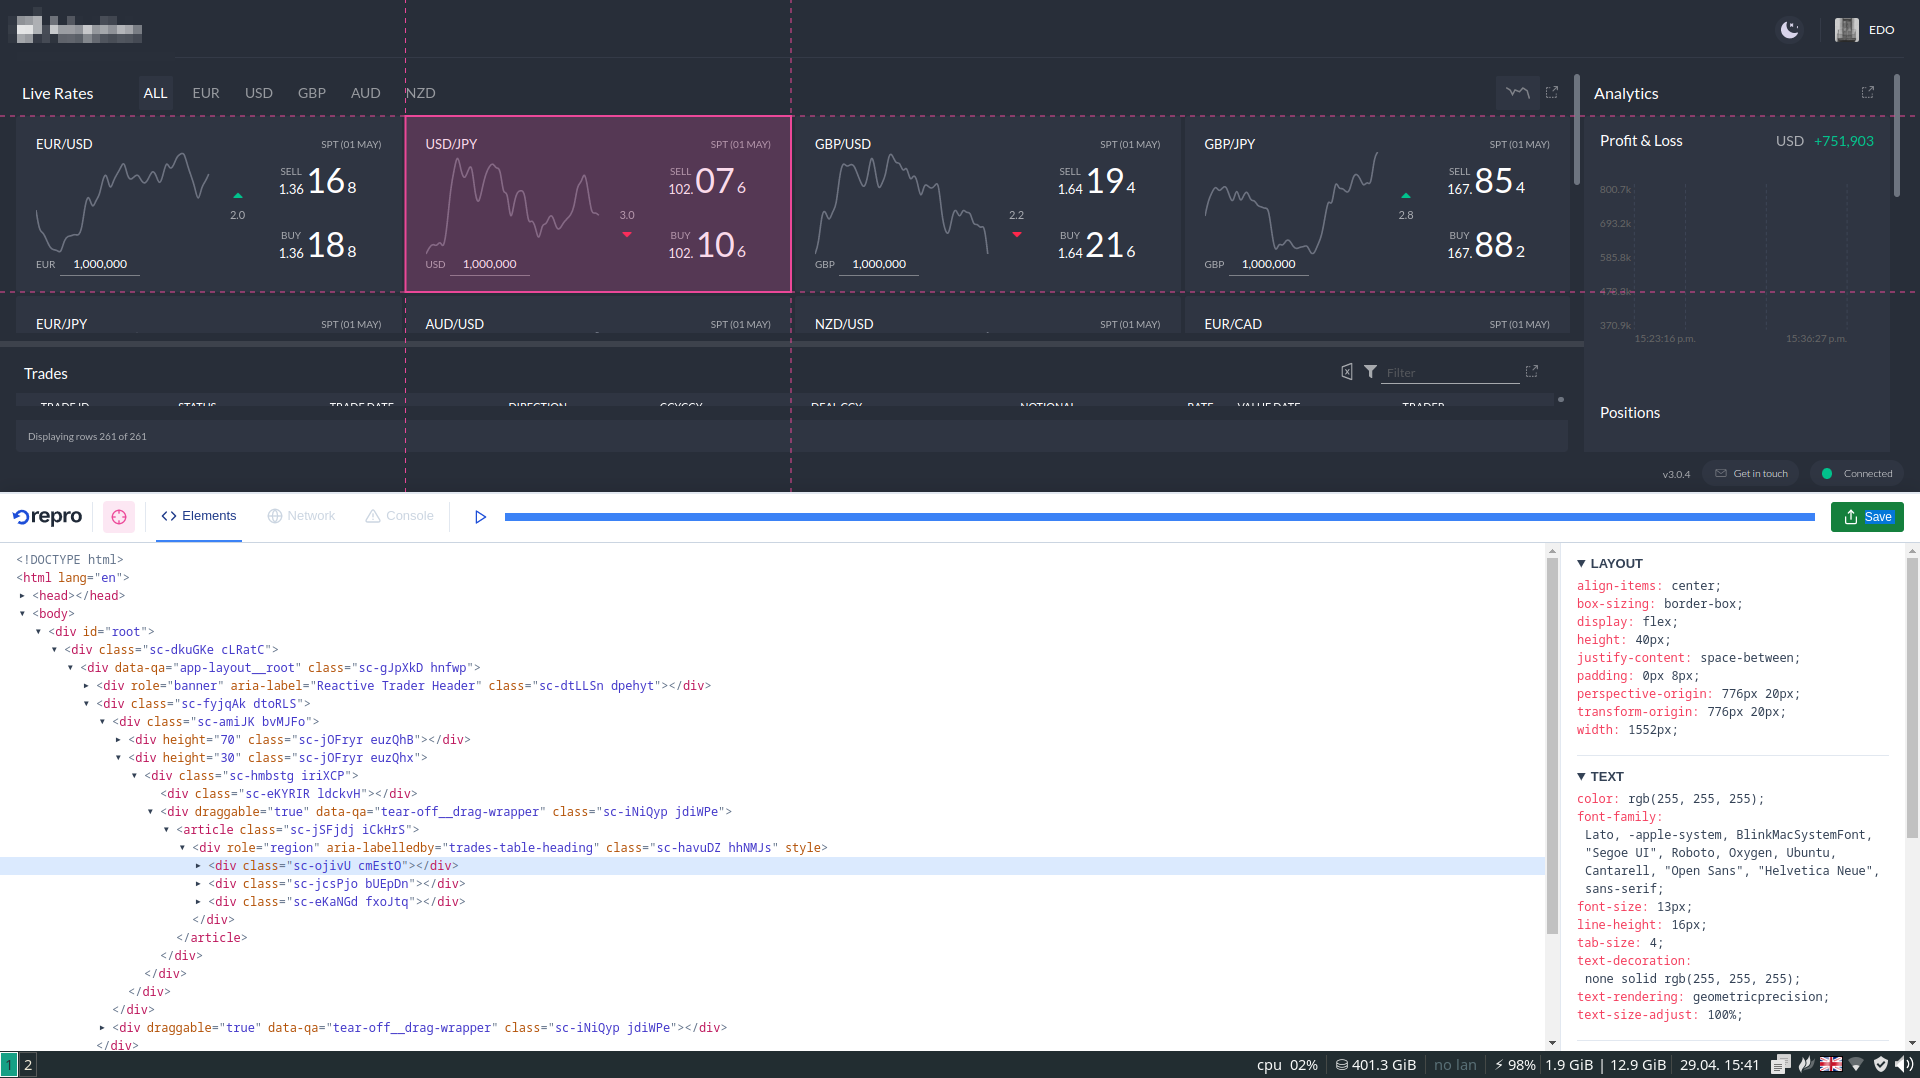Toggle dark mode with the moon icon
Image resolution: width=1920 pixels, height=1078 pixels.
(x=1789, y=30)
